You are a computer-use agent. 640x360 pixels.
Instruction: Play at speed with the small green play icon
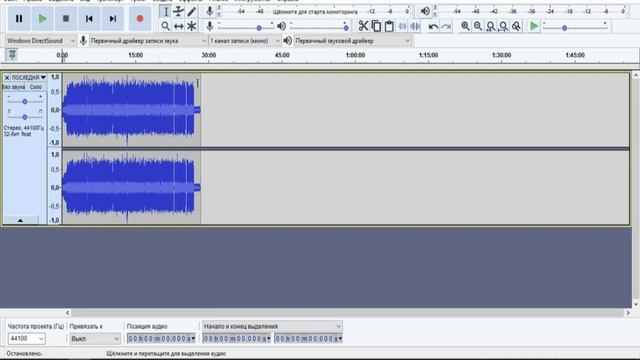click(533, 26)
